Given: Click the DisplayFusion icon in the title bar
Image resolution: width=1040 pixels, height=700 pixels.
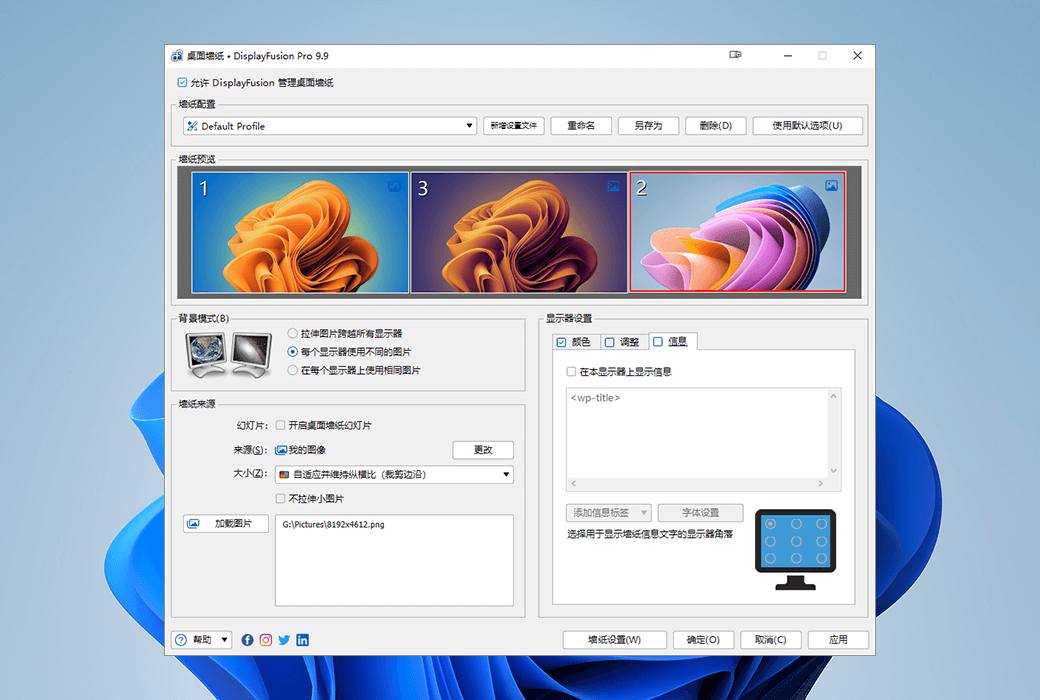Looking at the screenshot, I should point(177,56).
